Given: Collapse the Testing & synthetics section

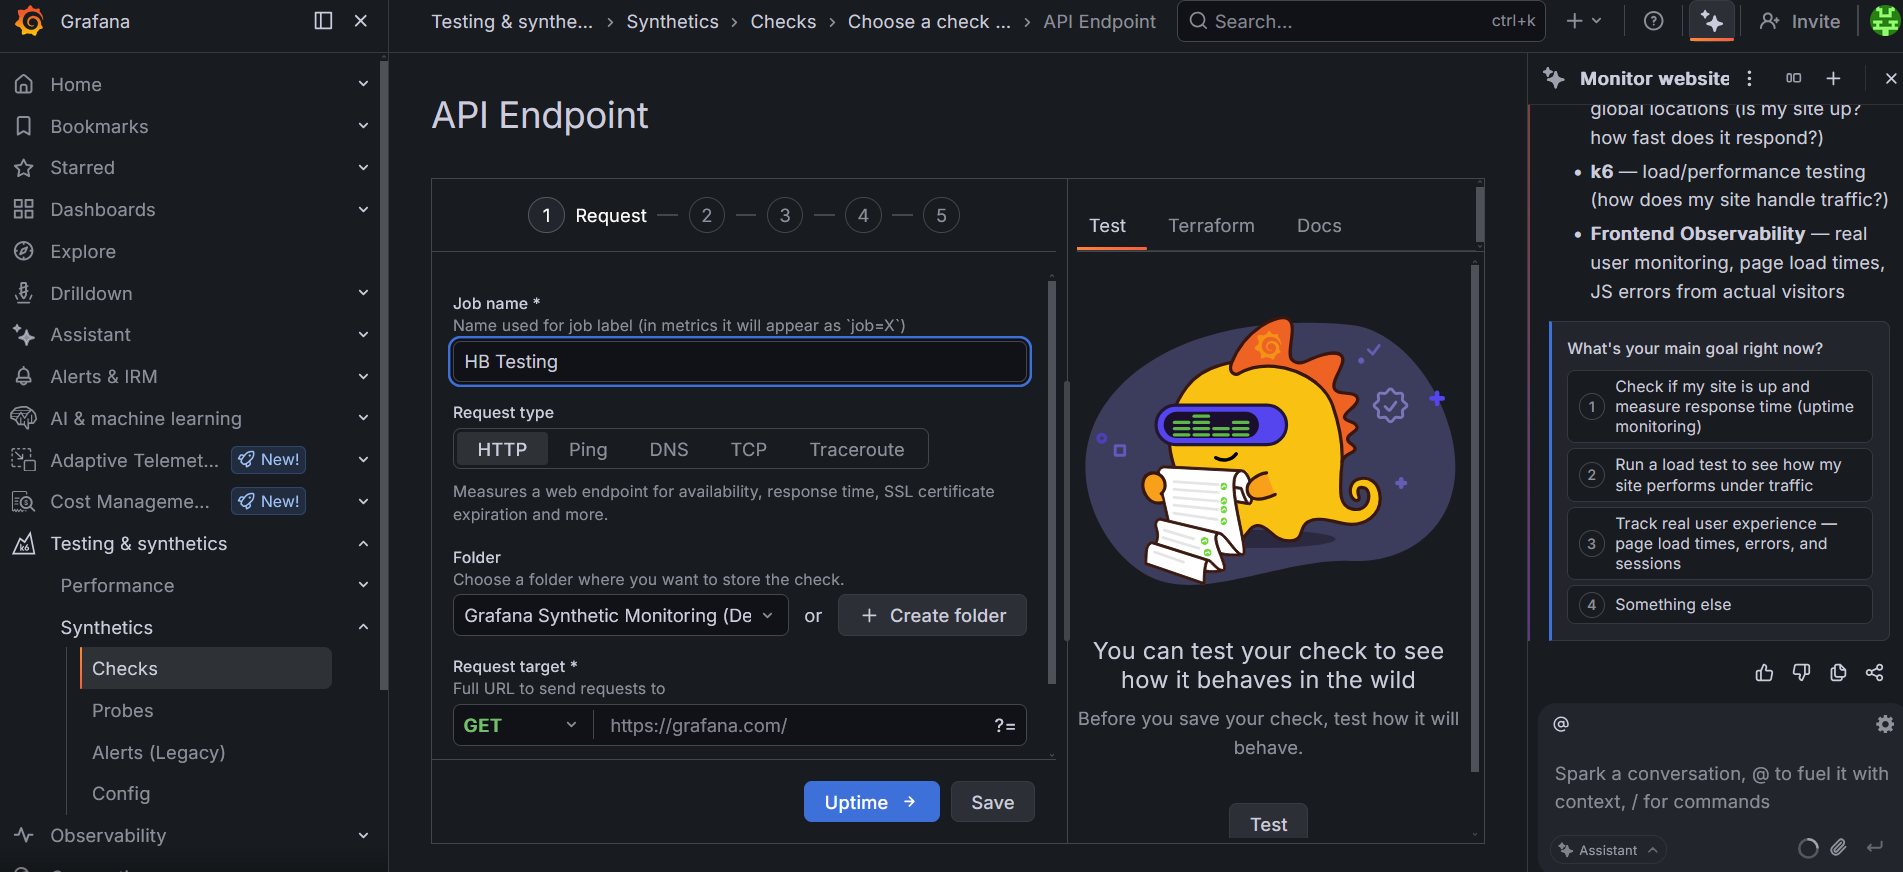Looking at the screenshot, I should [x=363, y=543].
